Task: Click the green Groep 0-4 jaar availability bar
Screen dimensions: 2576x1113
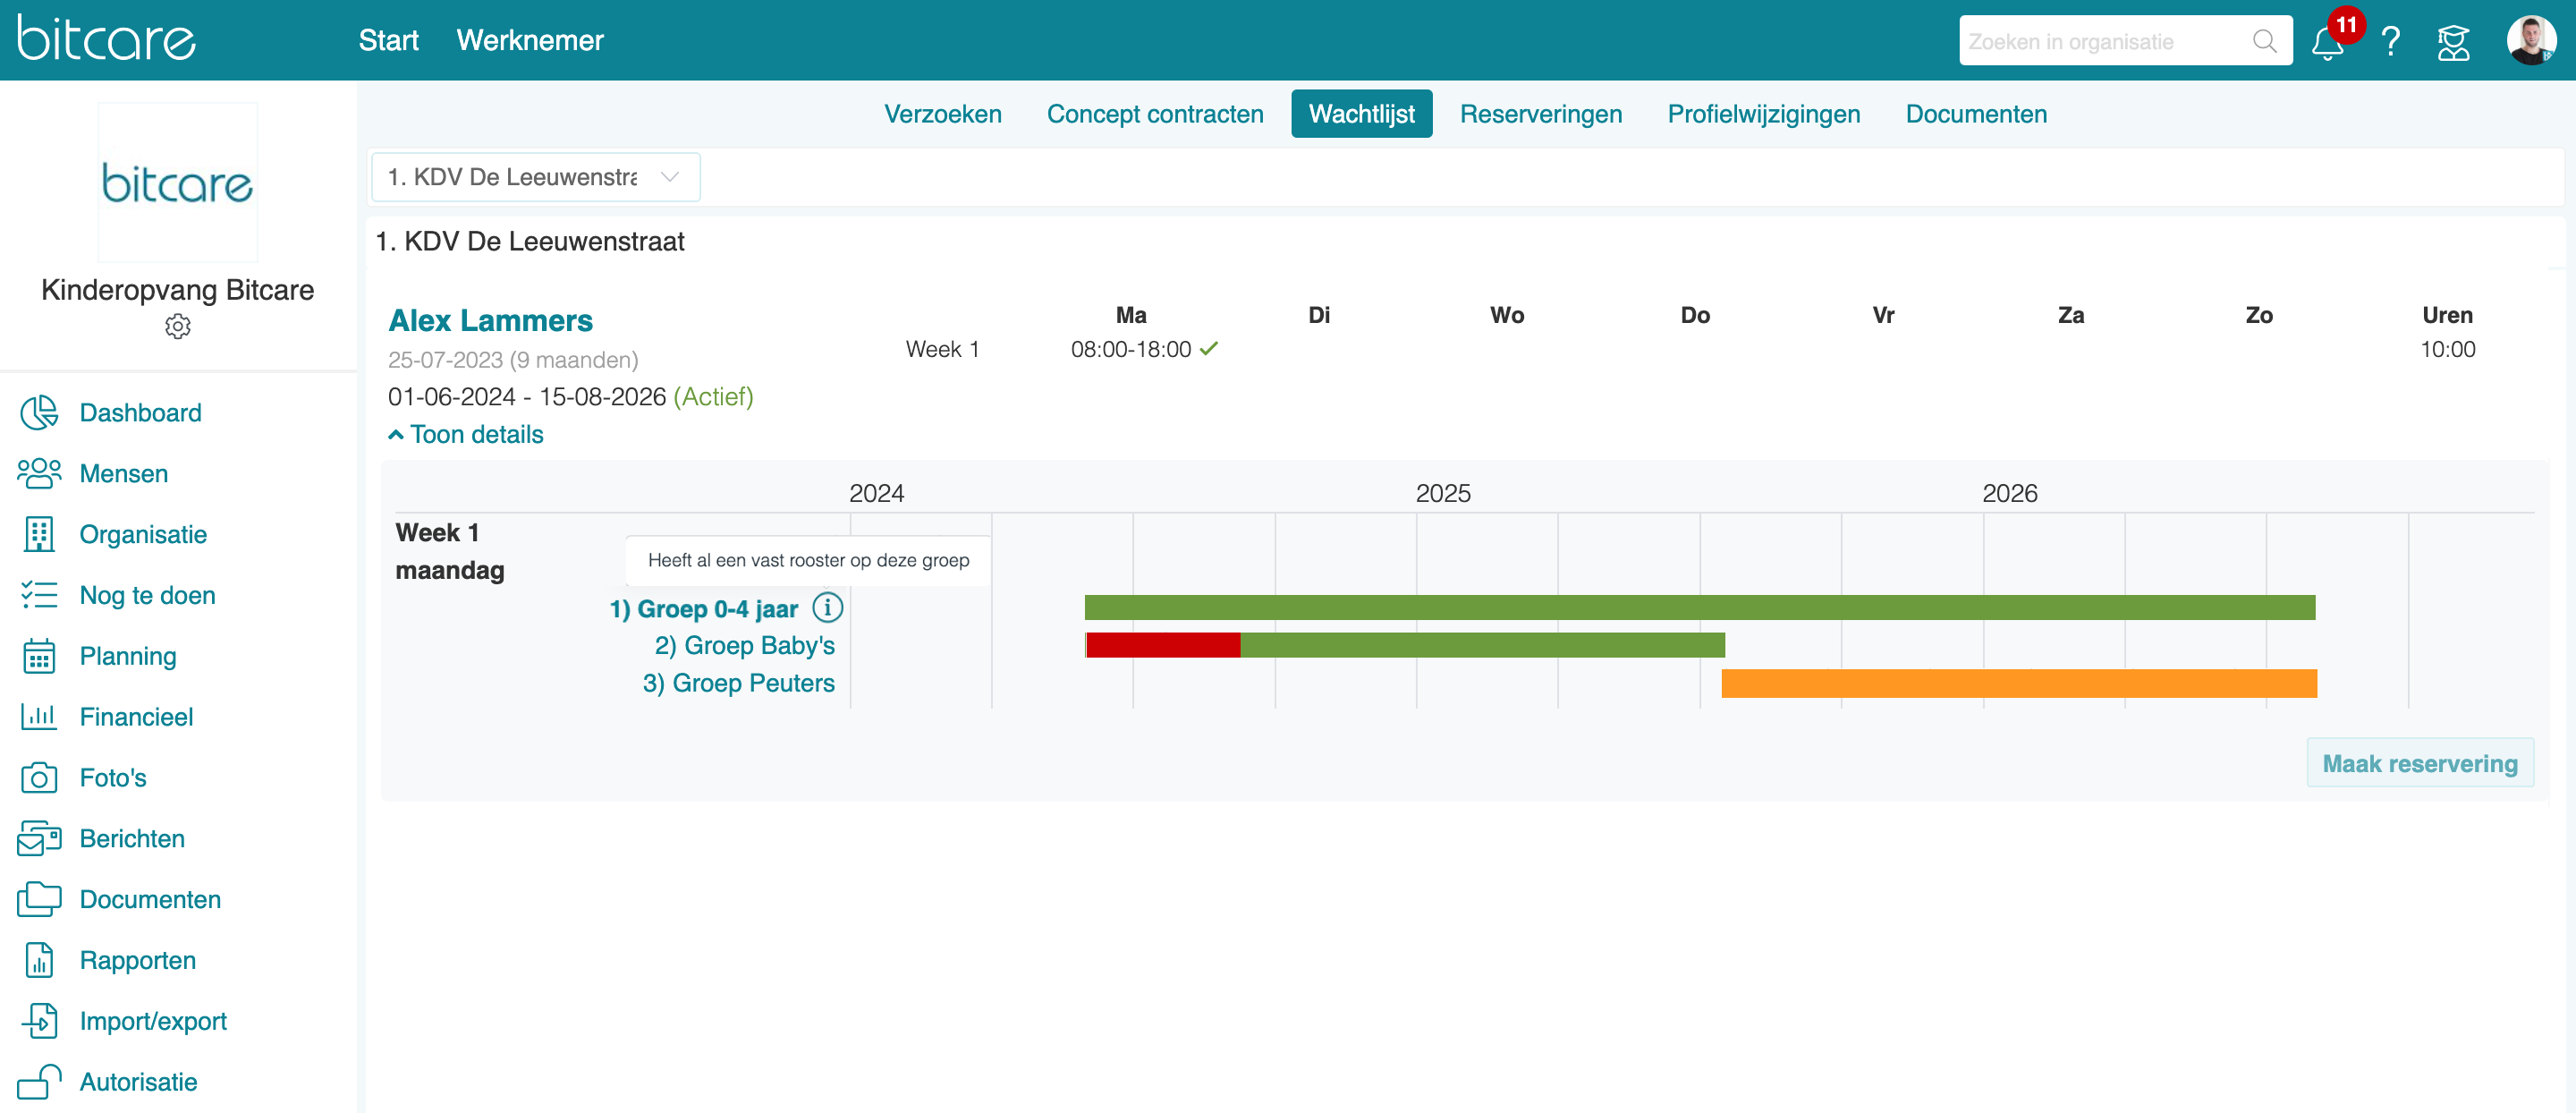Action: click(x=1699, y=607)
